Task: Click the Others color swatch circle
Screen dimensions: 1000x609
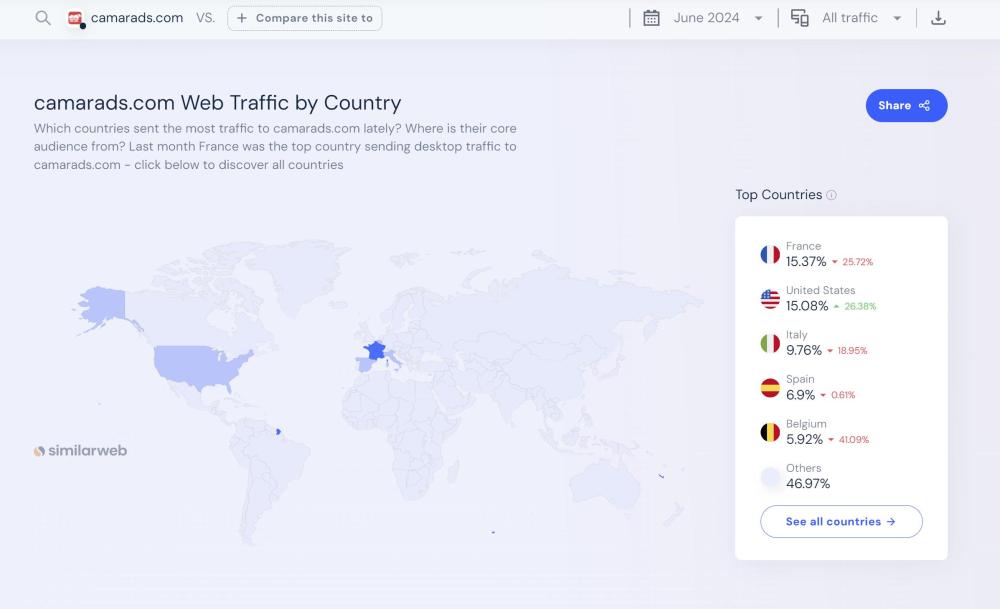Action: point(770,477)
